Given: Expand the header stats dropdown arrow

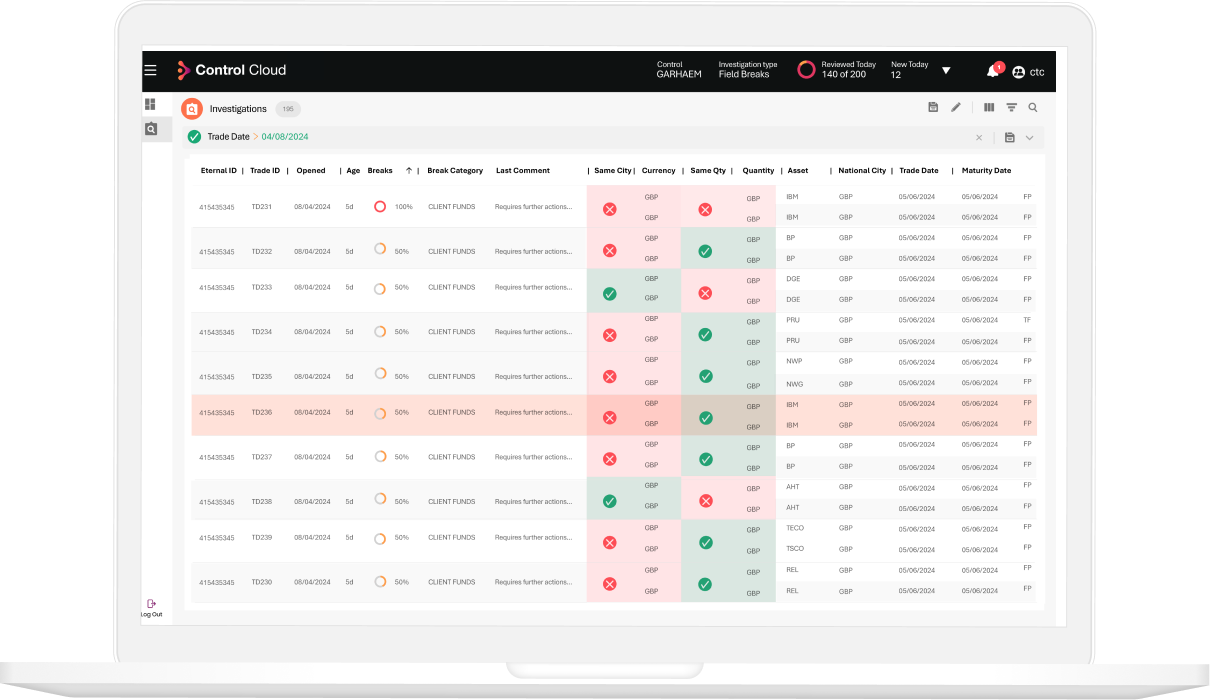Looking at the screenshot, I should pyautogui.click(x=946, y=71).
